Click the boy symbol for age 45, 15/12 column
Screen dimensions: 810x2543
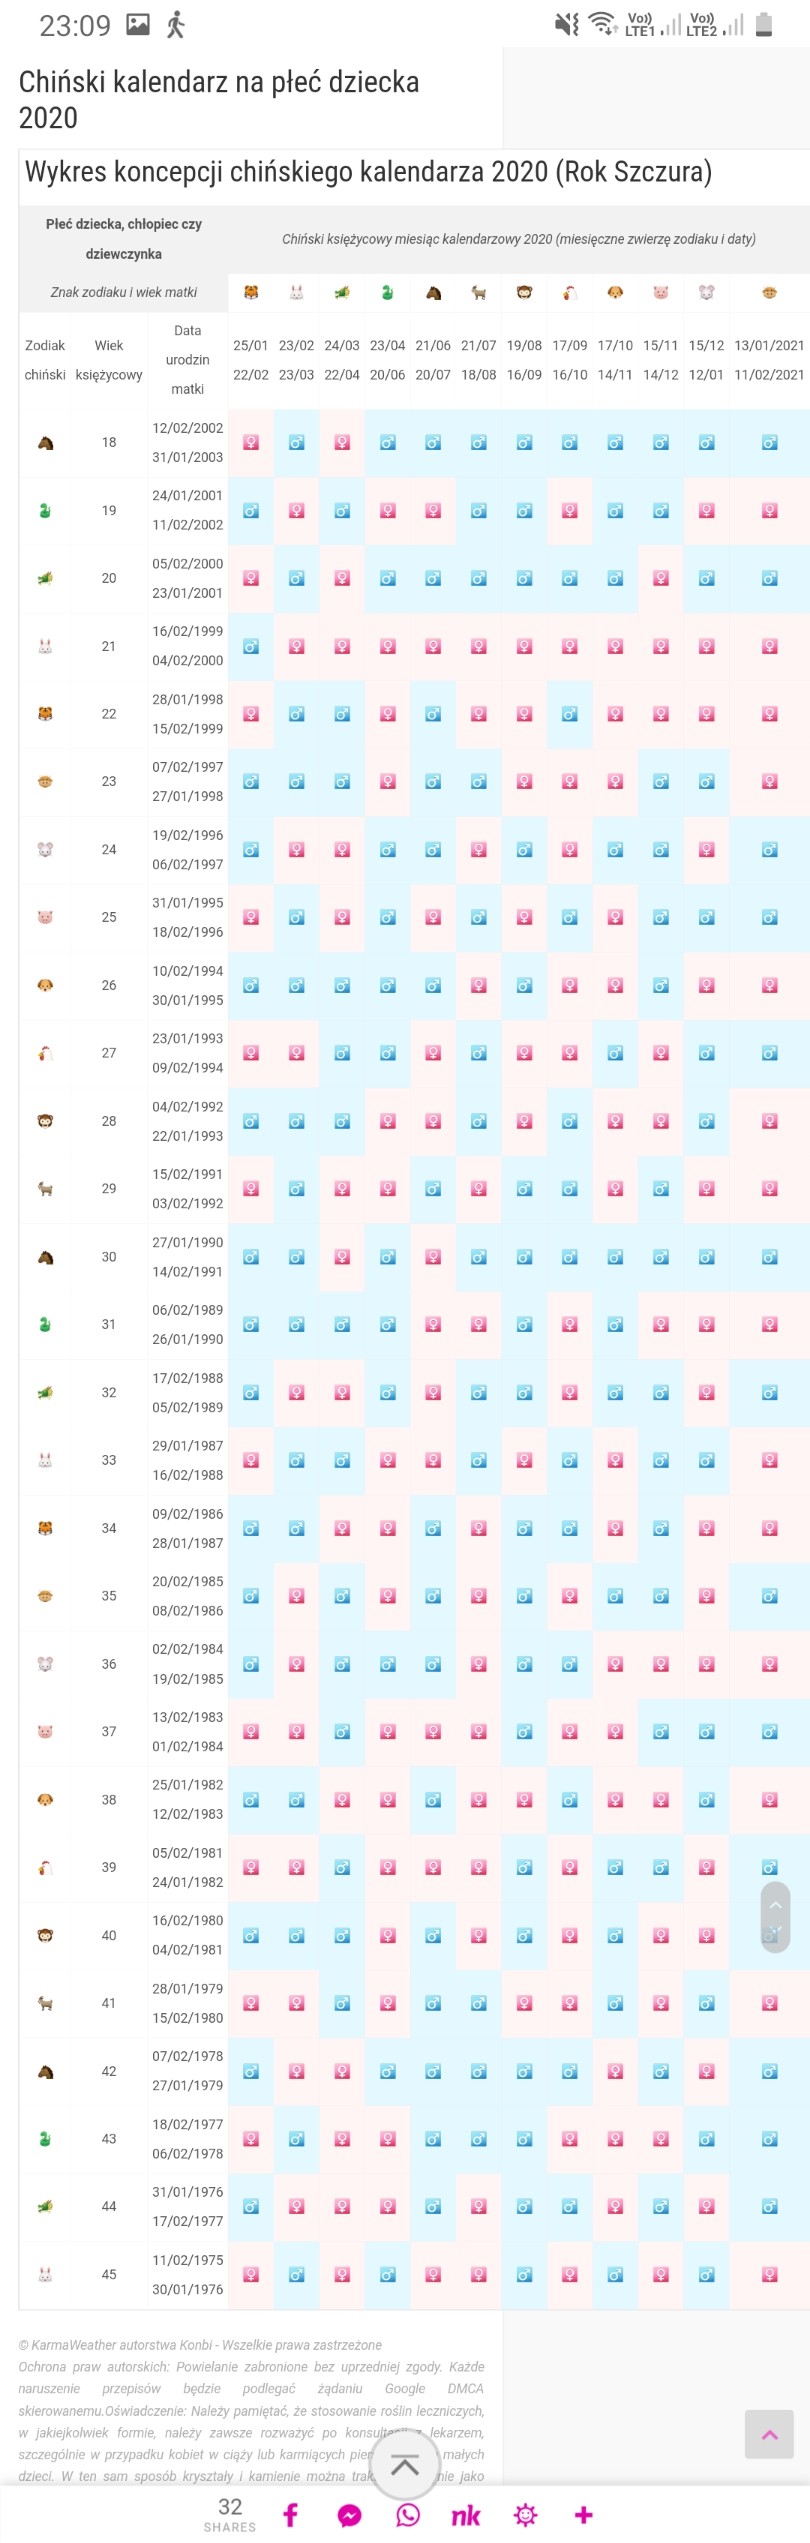[706, 2273]
